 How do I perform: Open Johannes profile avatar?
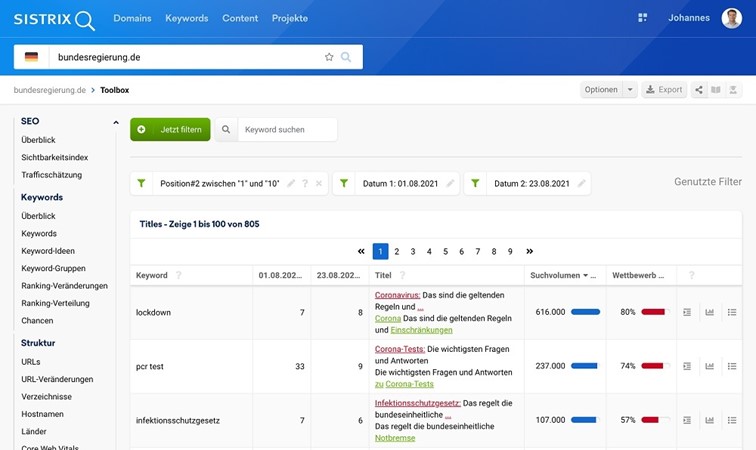(731, 18)
